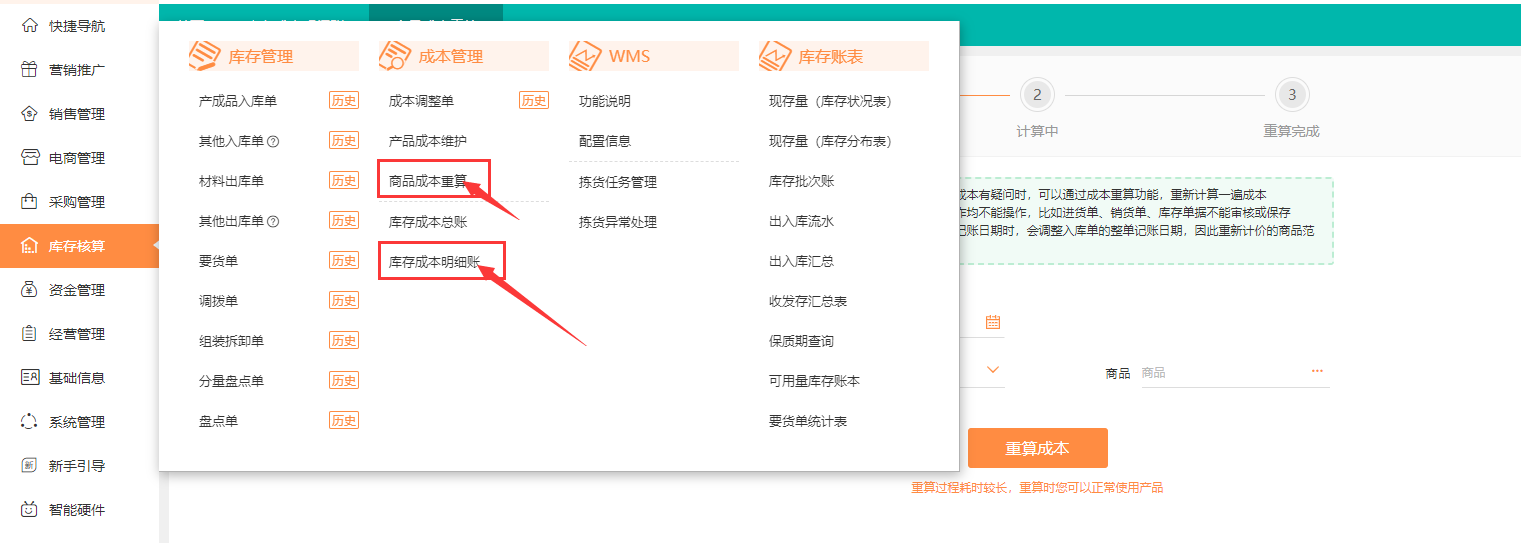1521x543 pixels.
Task: Open 历史 link beside 成本调整单
Action: tap(534, 101)
